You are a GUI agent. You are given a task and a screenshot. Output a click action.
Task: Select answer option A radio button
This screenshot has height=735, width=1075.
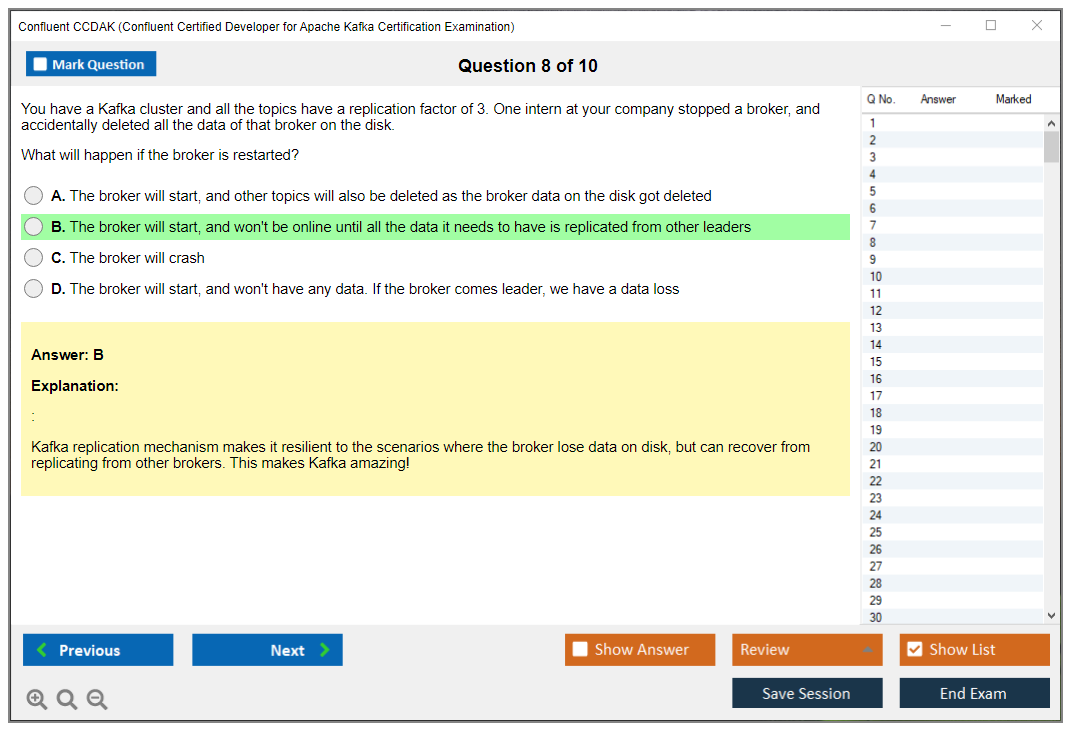(x=34, y=196)
